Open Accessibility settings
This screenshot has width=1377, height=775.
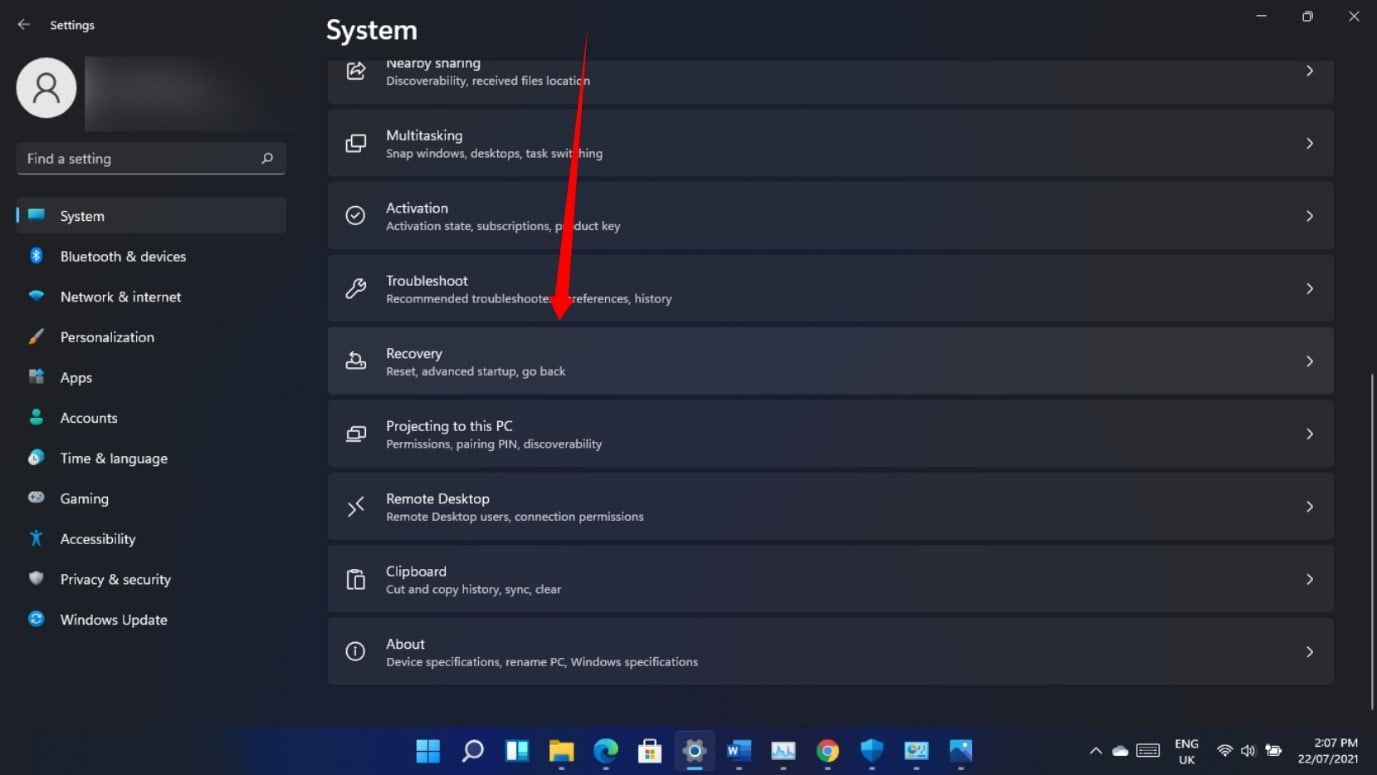[x=97, y=538]
